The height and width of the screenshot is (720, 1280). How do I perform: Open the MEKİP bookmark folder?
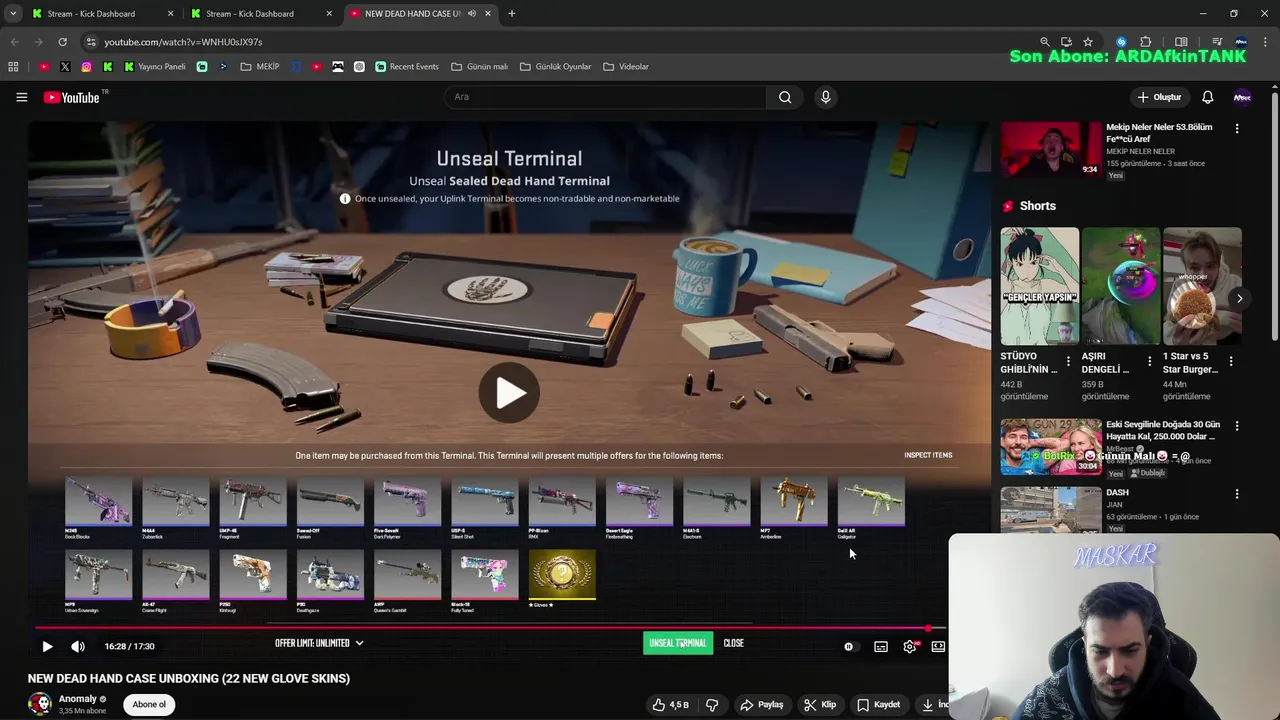click(x=259, y=67)
